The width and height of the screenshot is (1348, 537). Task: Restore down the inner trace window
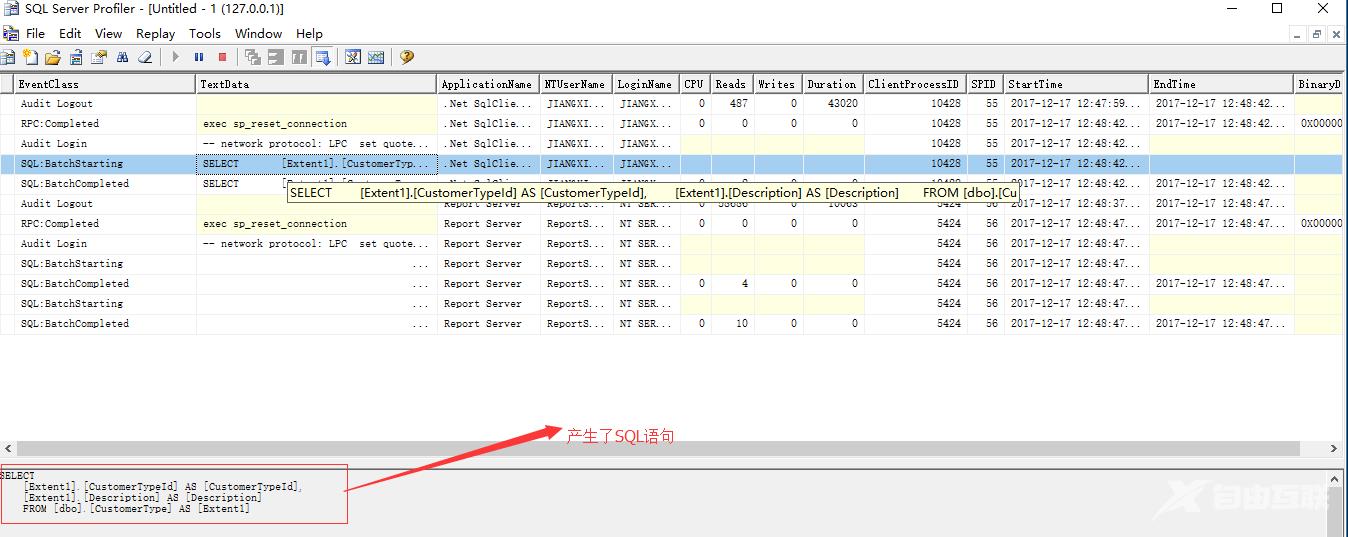tap(1317, 33)
